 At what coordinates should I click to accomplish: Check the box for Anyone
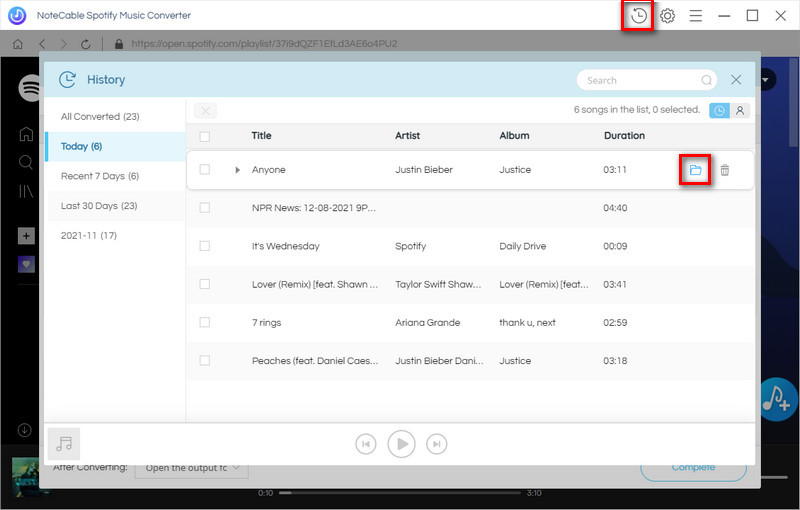(205, 169)
